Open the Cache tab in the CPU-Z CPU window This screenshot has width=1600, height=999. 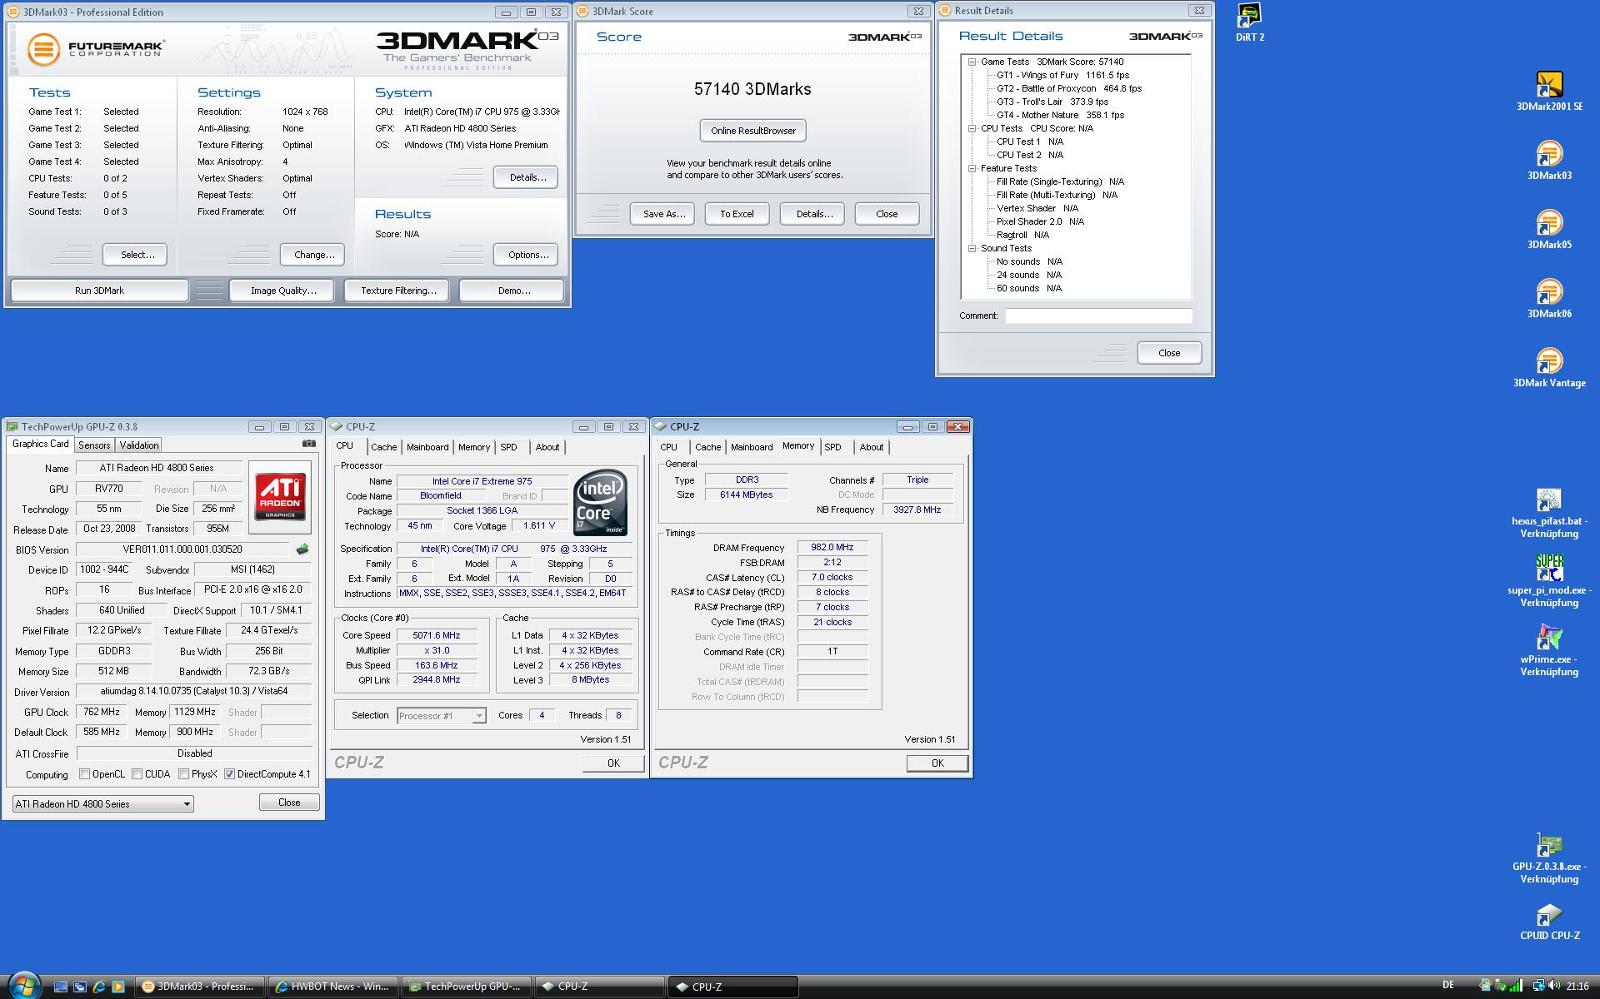coord(384,448)
